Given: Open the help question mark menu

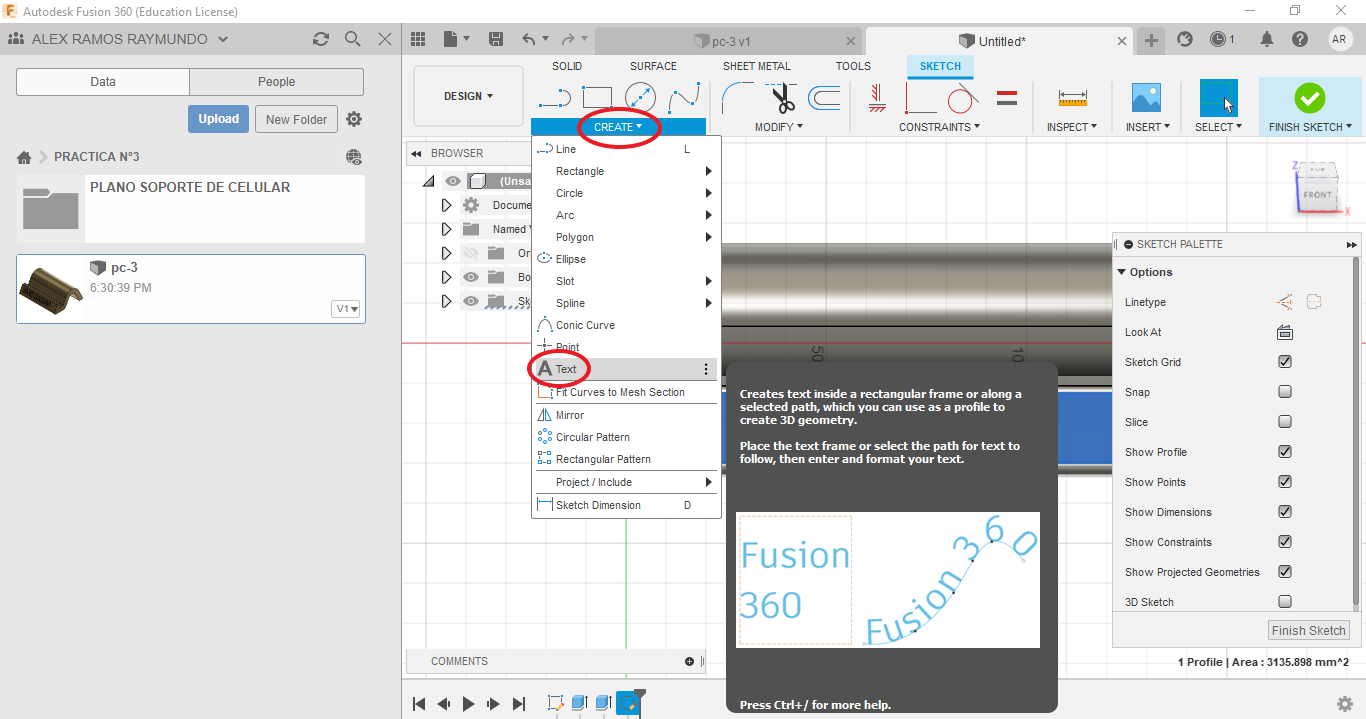Looking at the screenshot, I should (x=1299, y=39).
